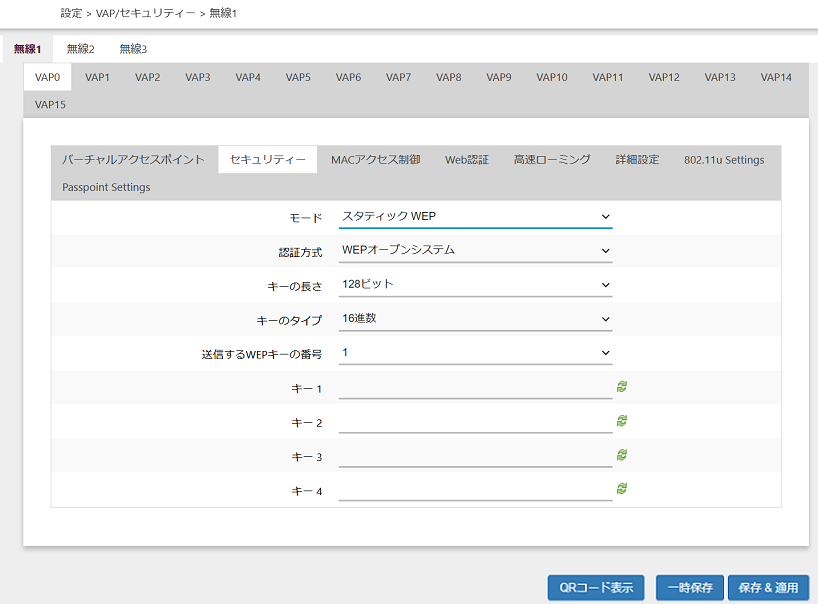
Task: Open the MACアクセス制御 tab
Action: coord(375,160)
